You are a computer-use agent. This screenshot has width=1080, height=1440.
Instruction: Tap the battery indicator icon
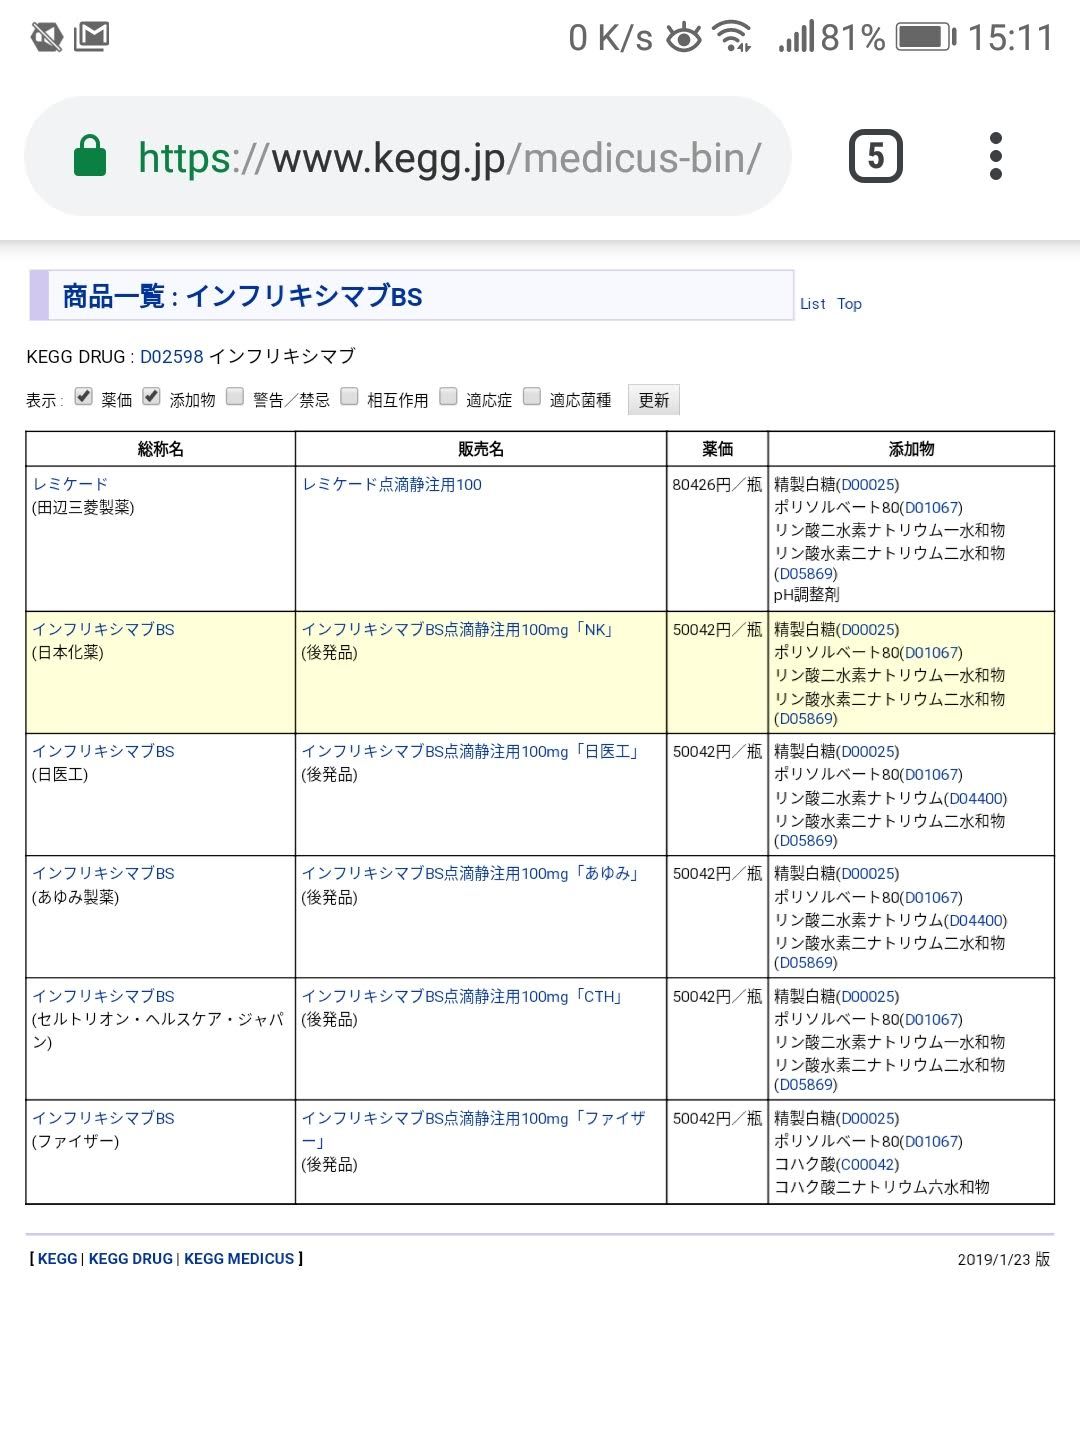(926, 38)
